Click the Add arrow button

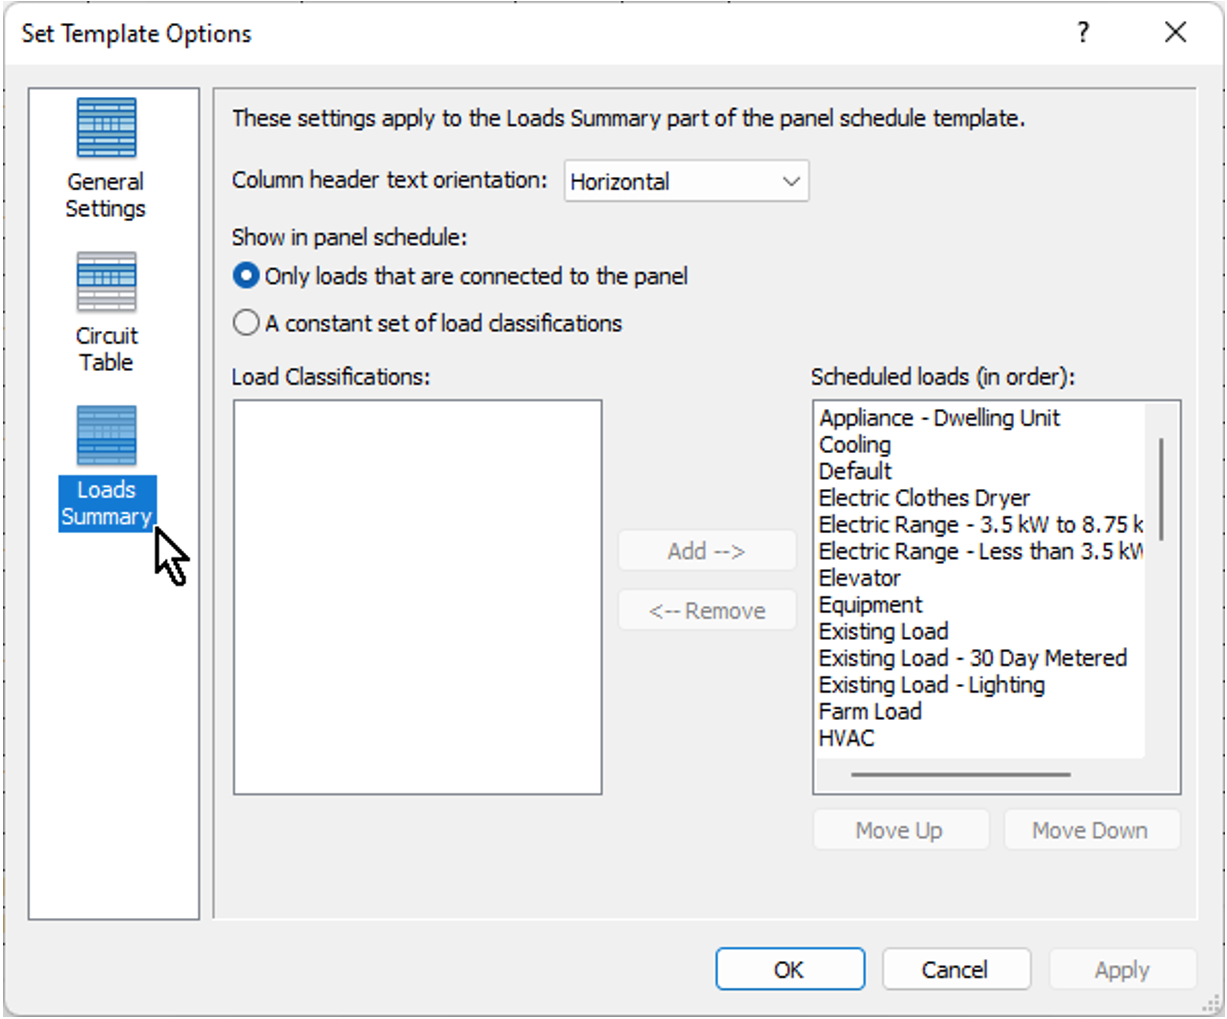707,550
